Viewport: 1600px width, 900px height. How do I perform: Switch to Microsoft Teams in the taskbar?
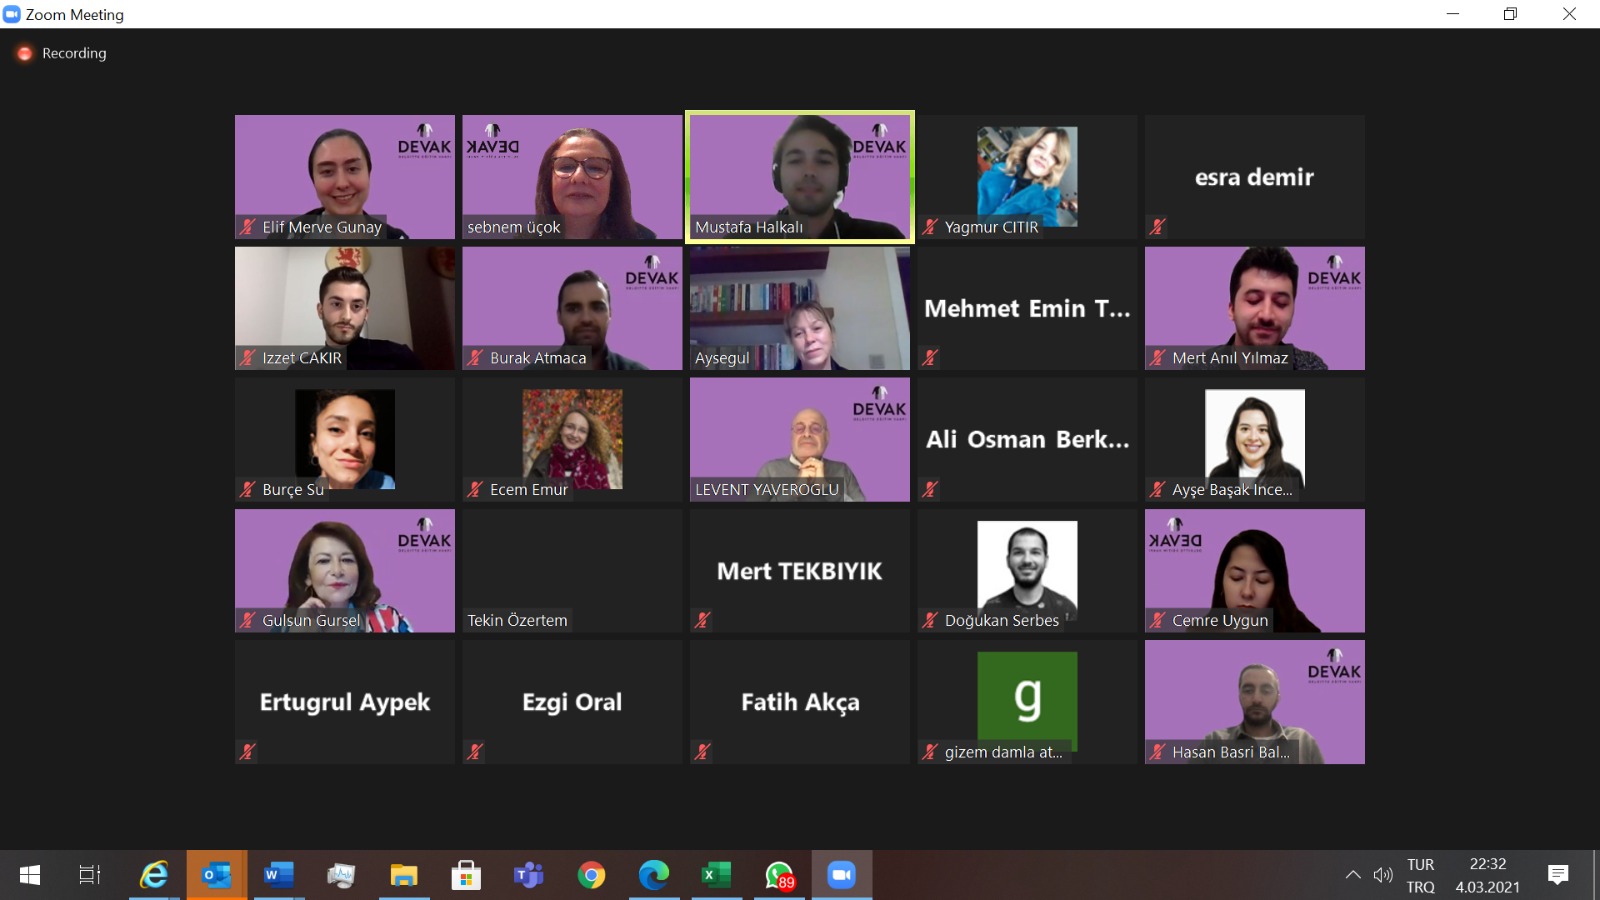pyautogui.click(x=528, y=876)
